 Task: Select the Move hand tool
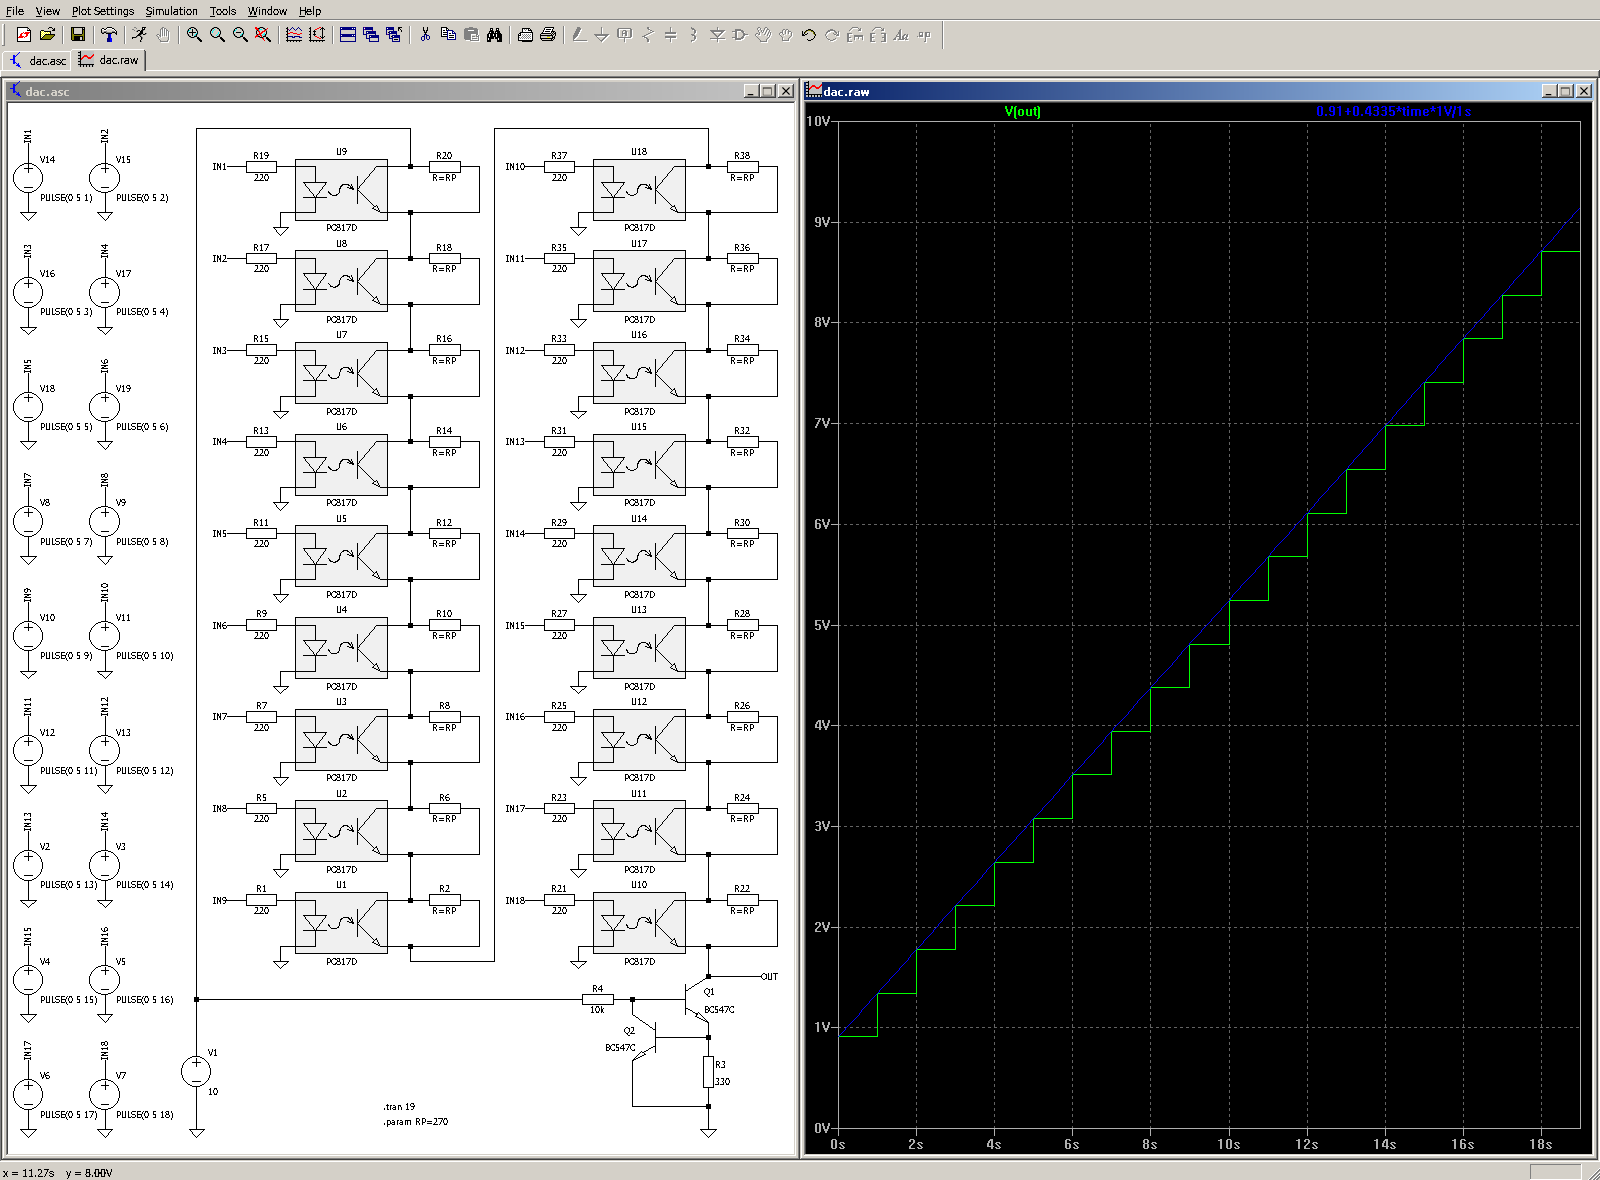763,35
